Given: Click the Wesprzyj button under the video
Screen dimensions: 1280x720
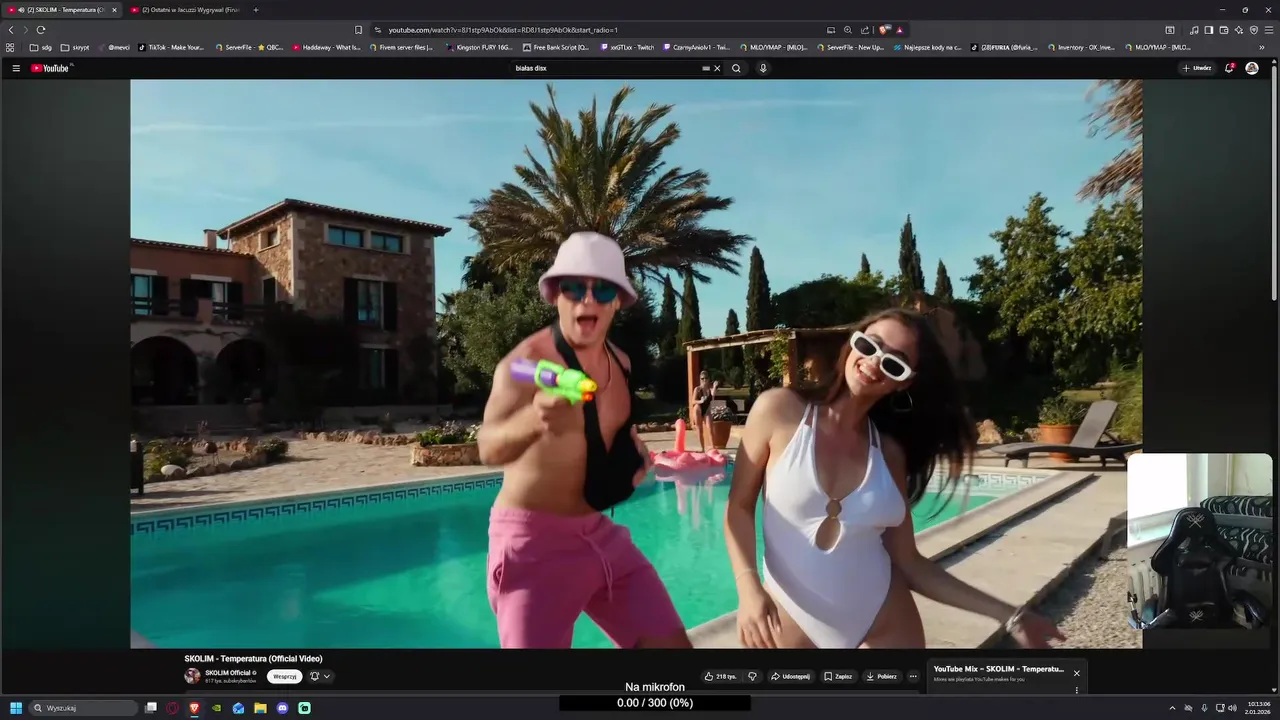Looking at the screenshot, I should coord(285,676).
